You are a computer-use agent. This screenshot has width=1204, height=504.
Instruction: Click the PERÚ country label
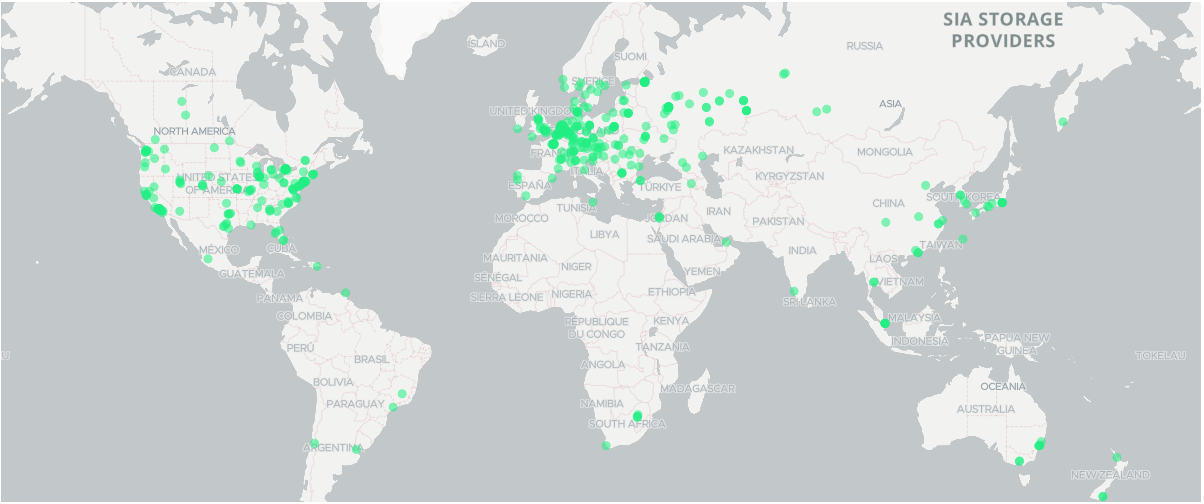(x=301, y=347)
